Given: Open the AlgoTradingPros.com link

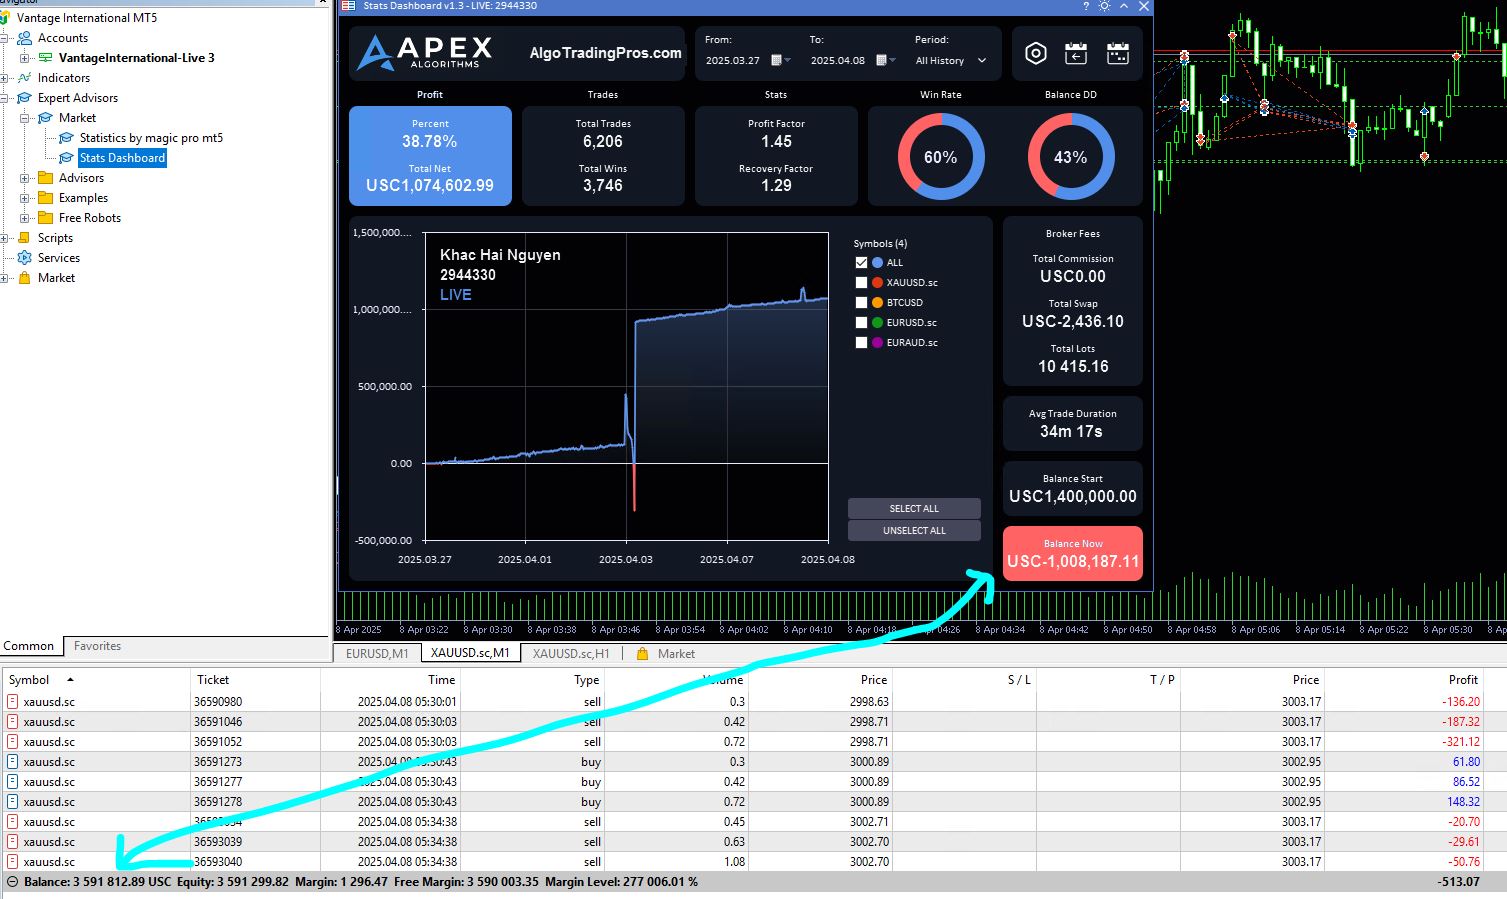Looking at the screenshot, I should click(x=606, y=53).
